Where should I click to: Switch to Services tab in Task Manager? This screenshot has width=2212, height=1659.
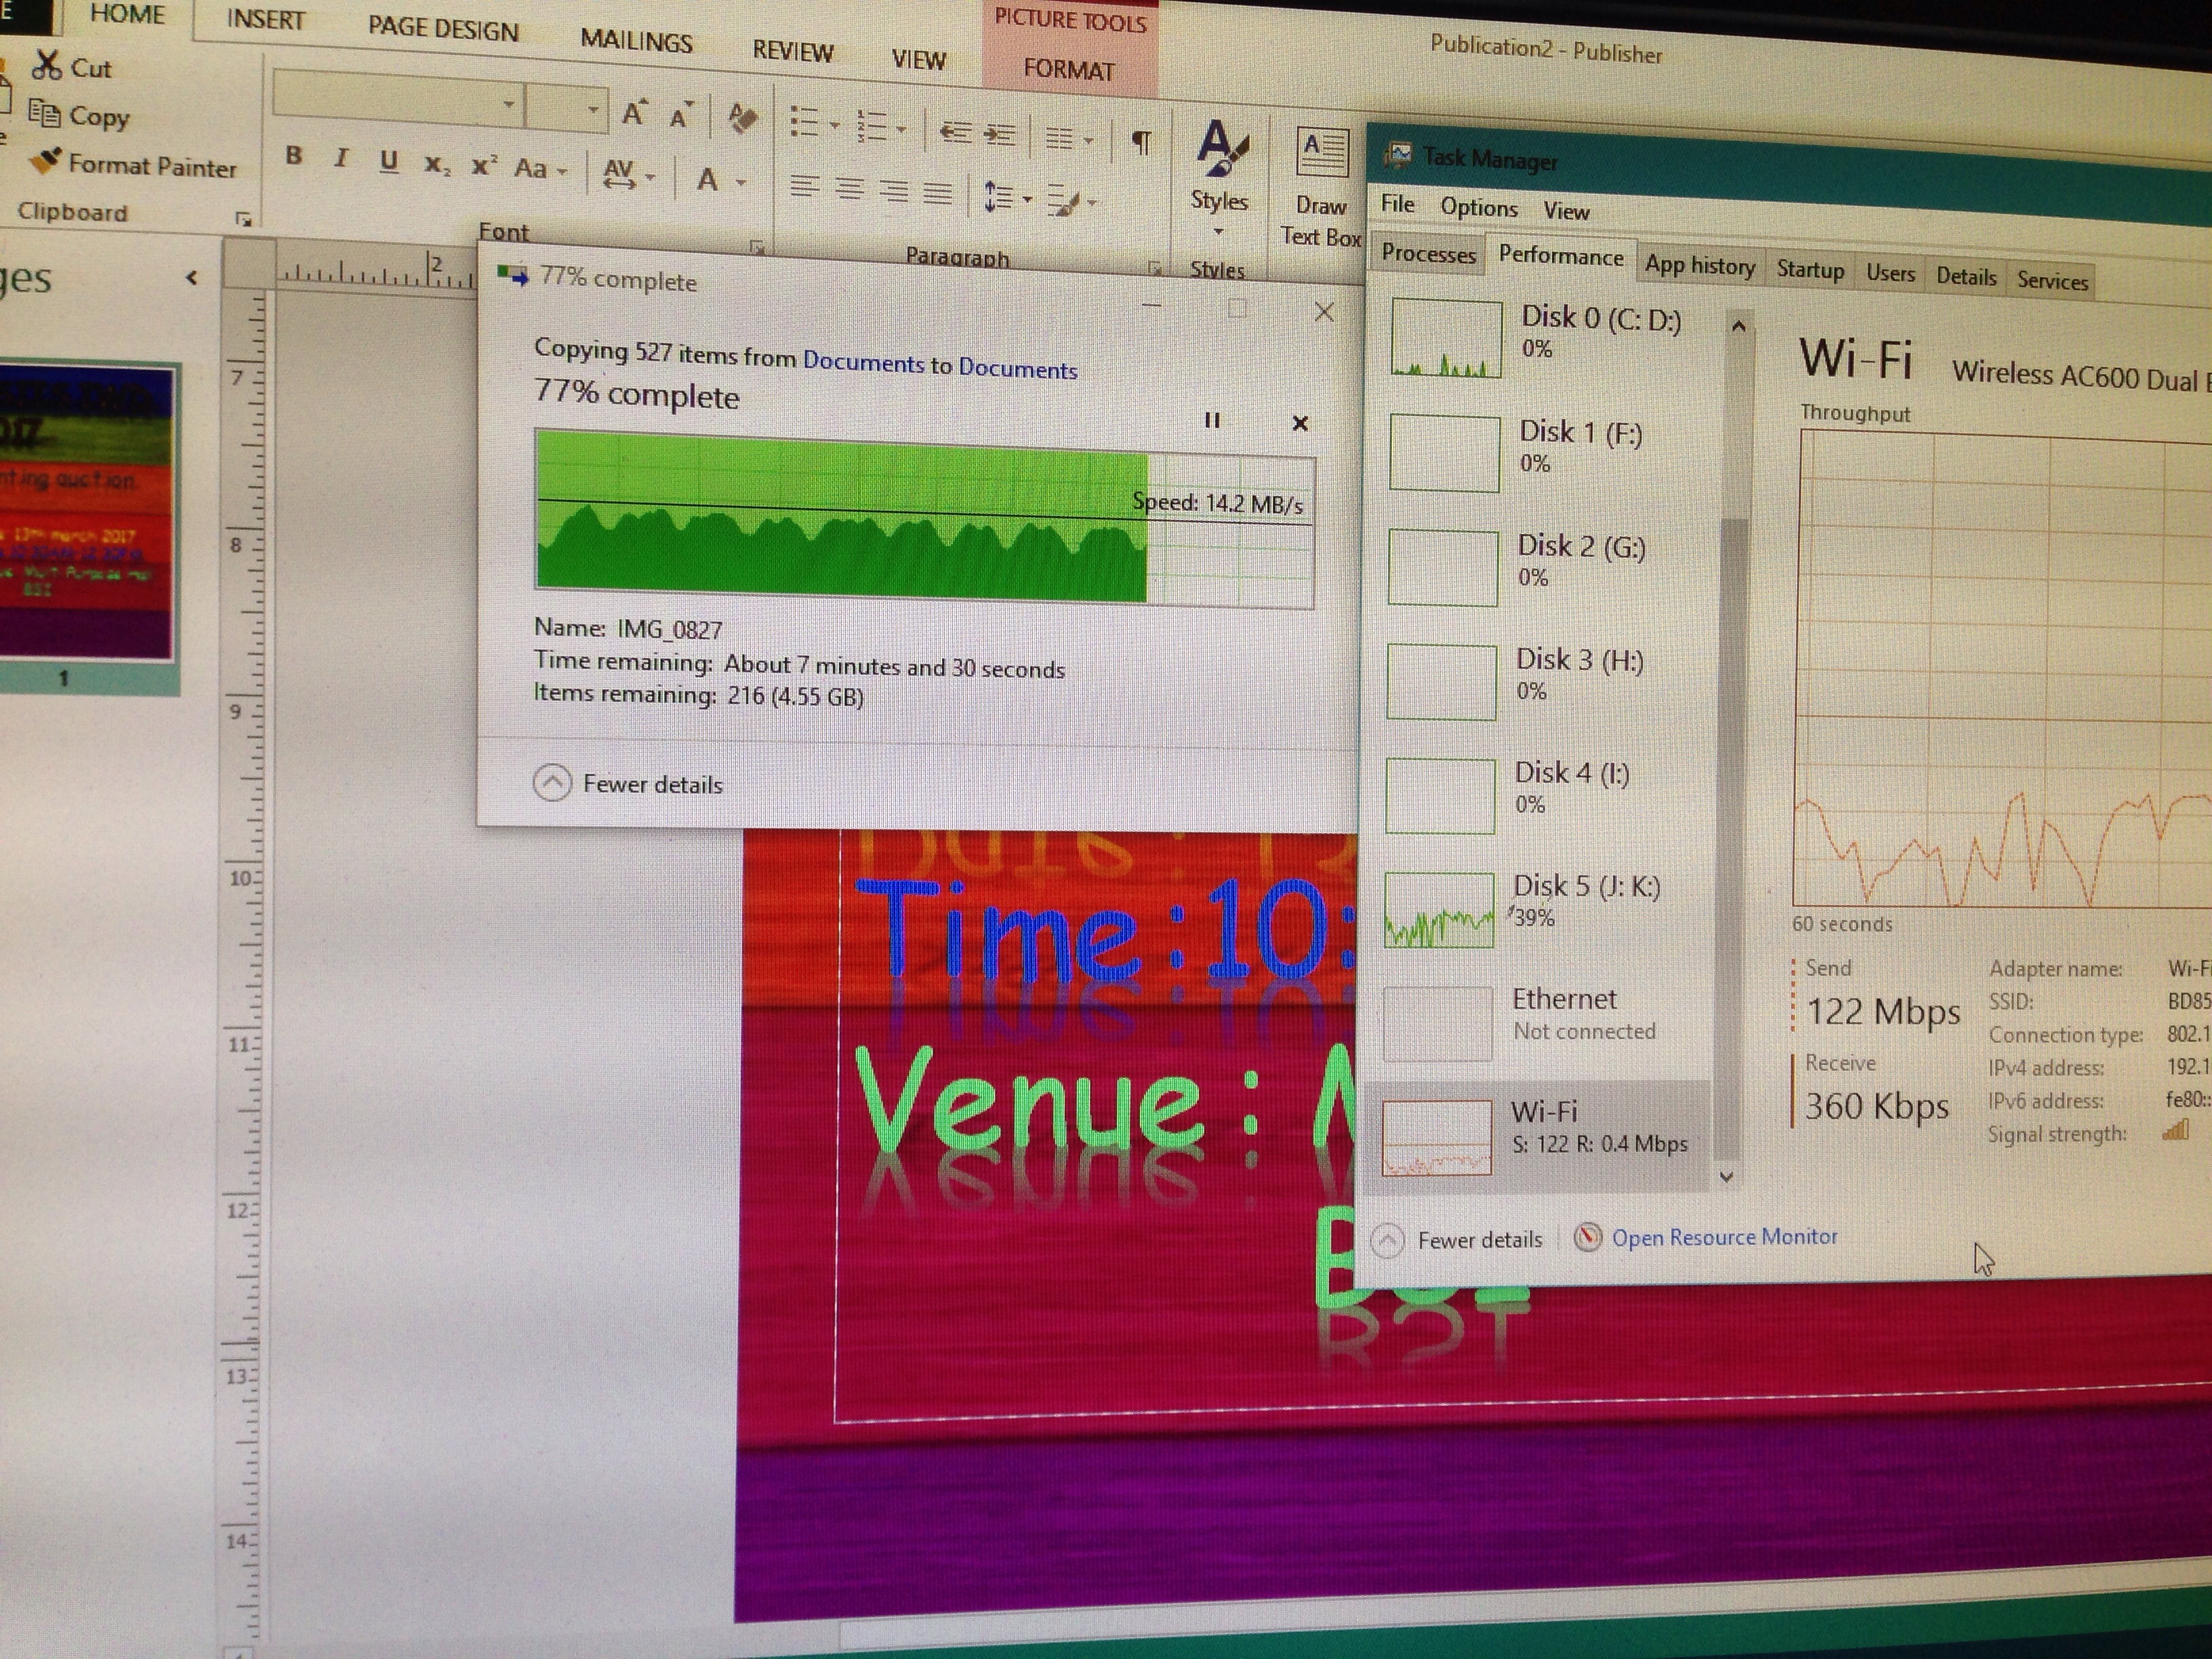[x=2052, y=281]
